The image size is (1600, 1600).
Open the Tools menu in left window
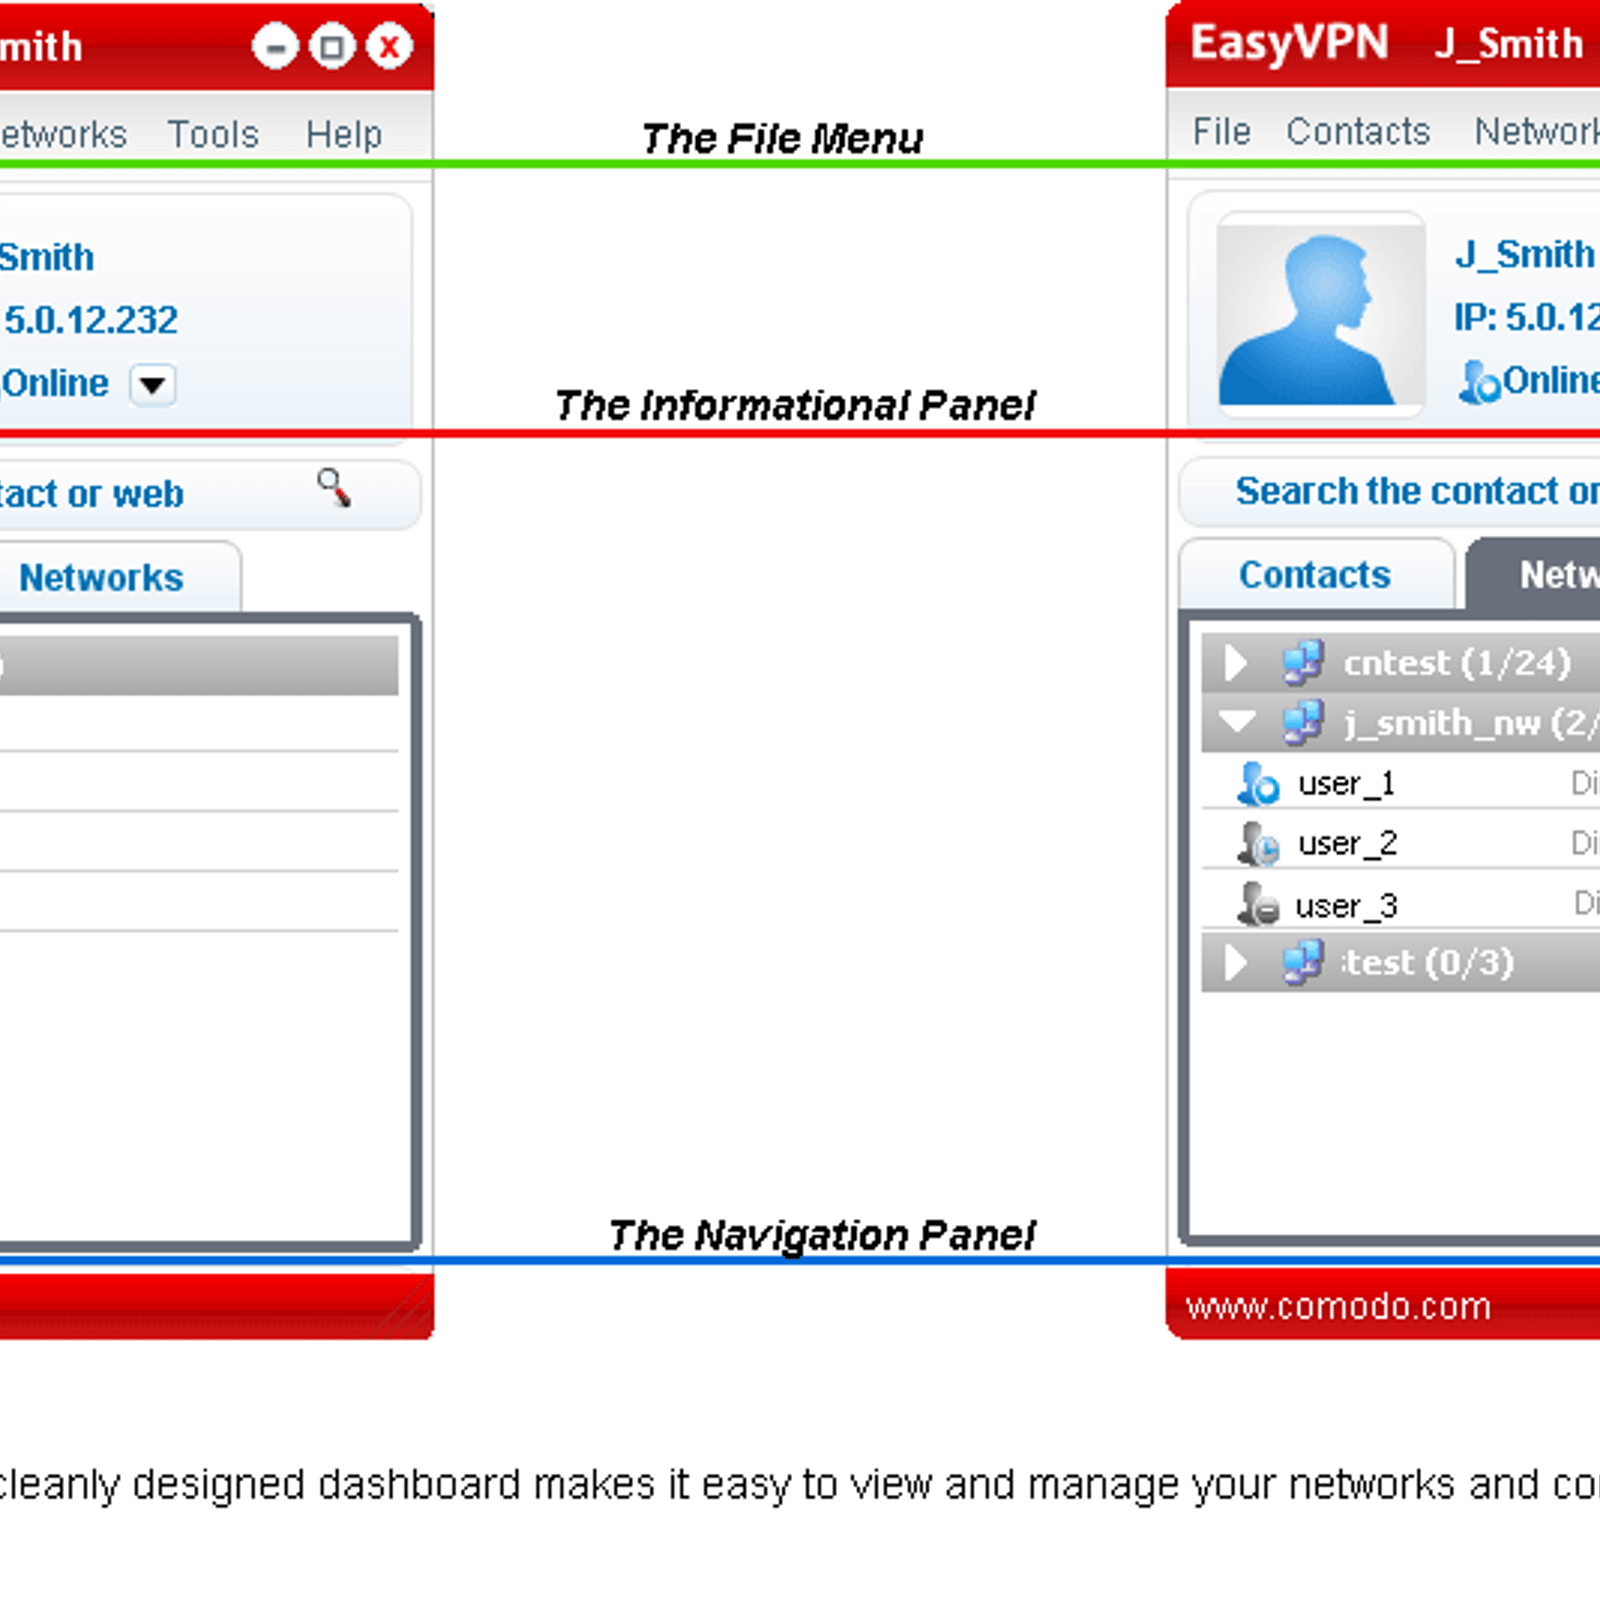point(213,134)
